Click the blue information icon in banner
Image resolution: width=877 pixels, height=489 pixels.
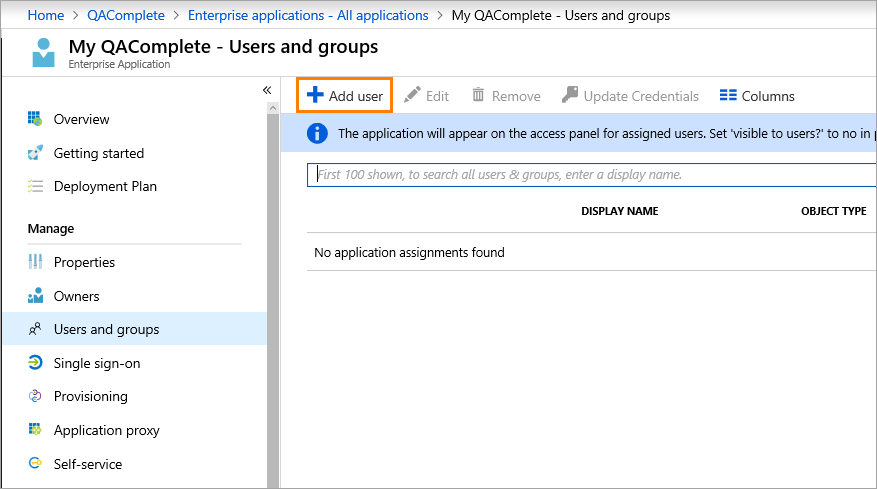(316, 133)
